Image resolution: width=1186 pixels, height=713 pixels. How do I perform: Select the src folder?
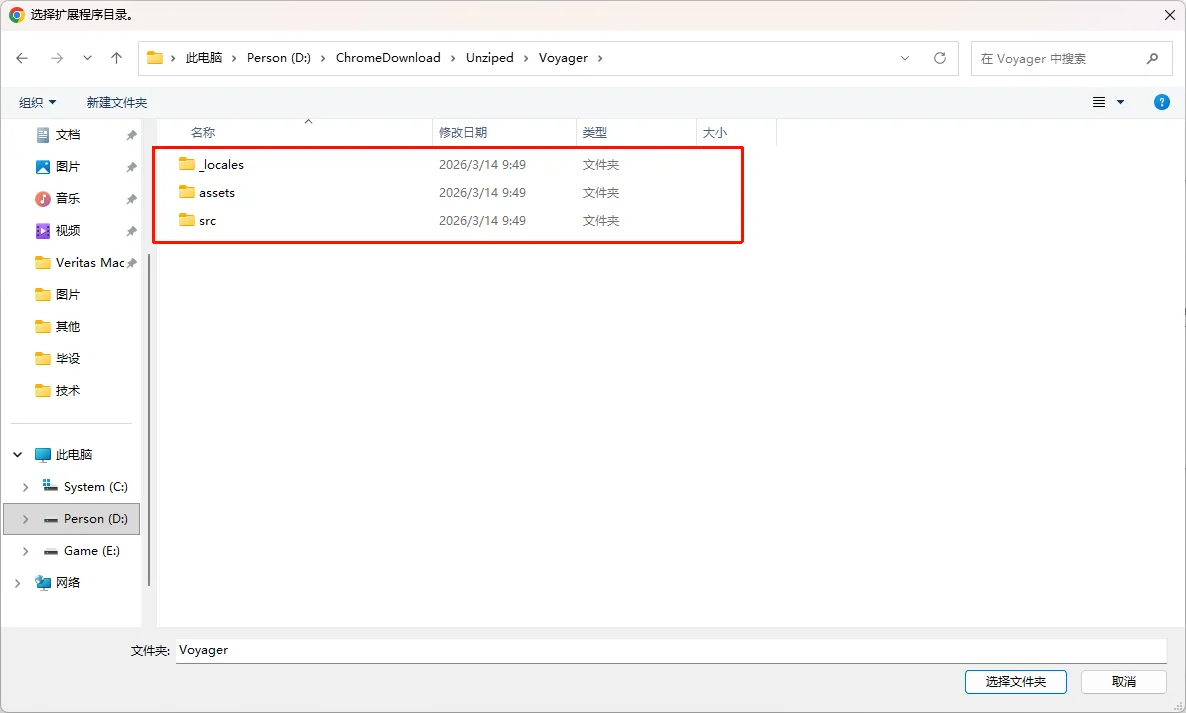click(x=207, y=220)
